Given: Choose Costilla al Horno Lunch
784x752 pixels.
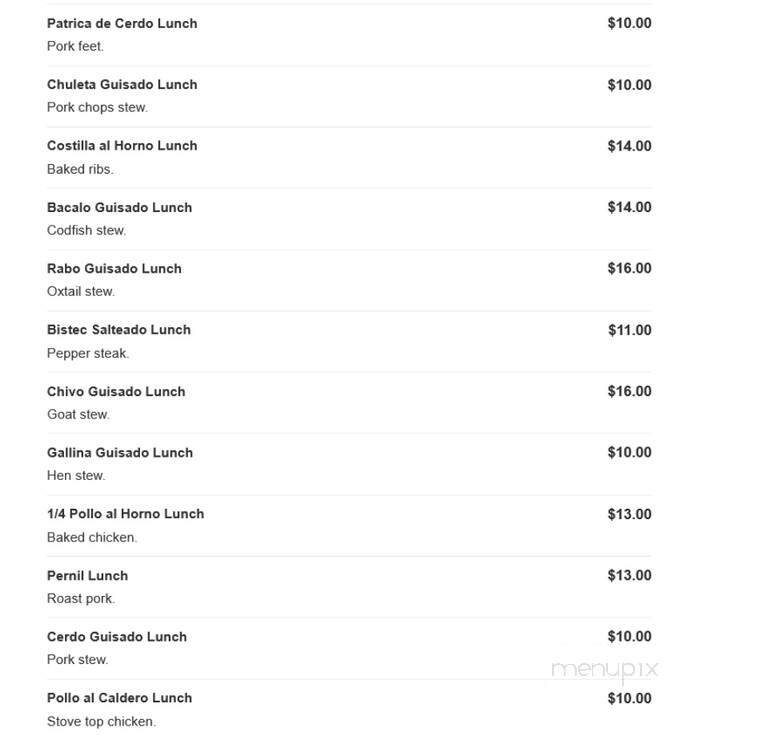Looking at the screenshot, I should (122, 146).
